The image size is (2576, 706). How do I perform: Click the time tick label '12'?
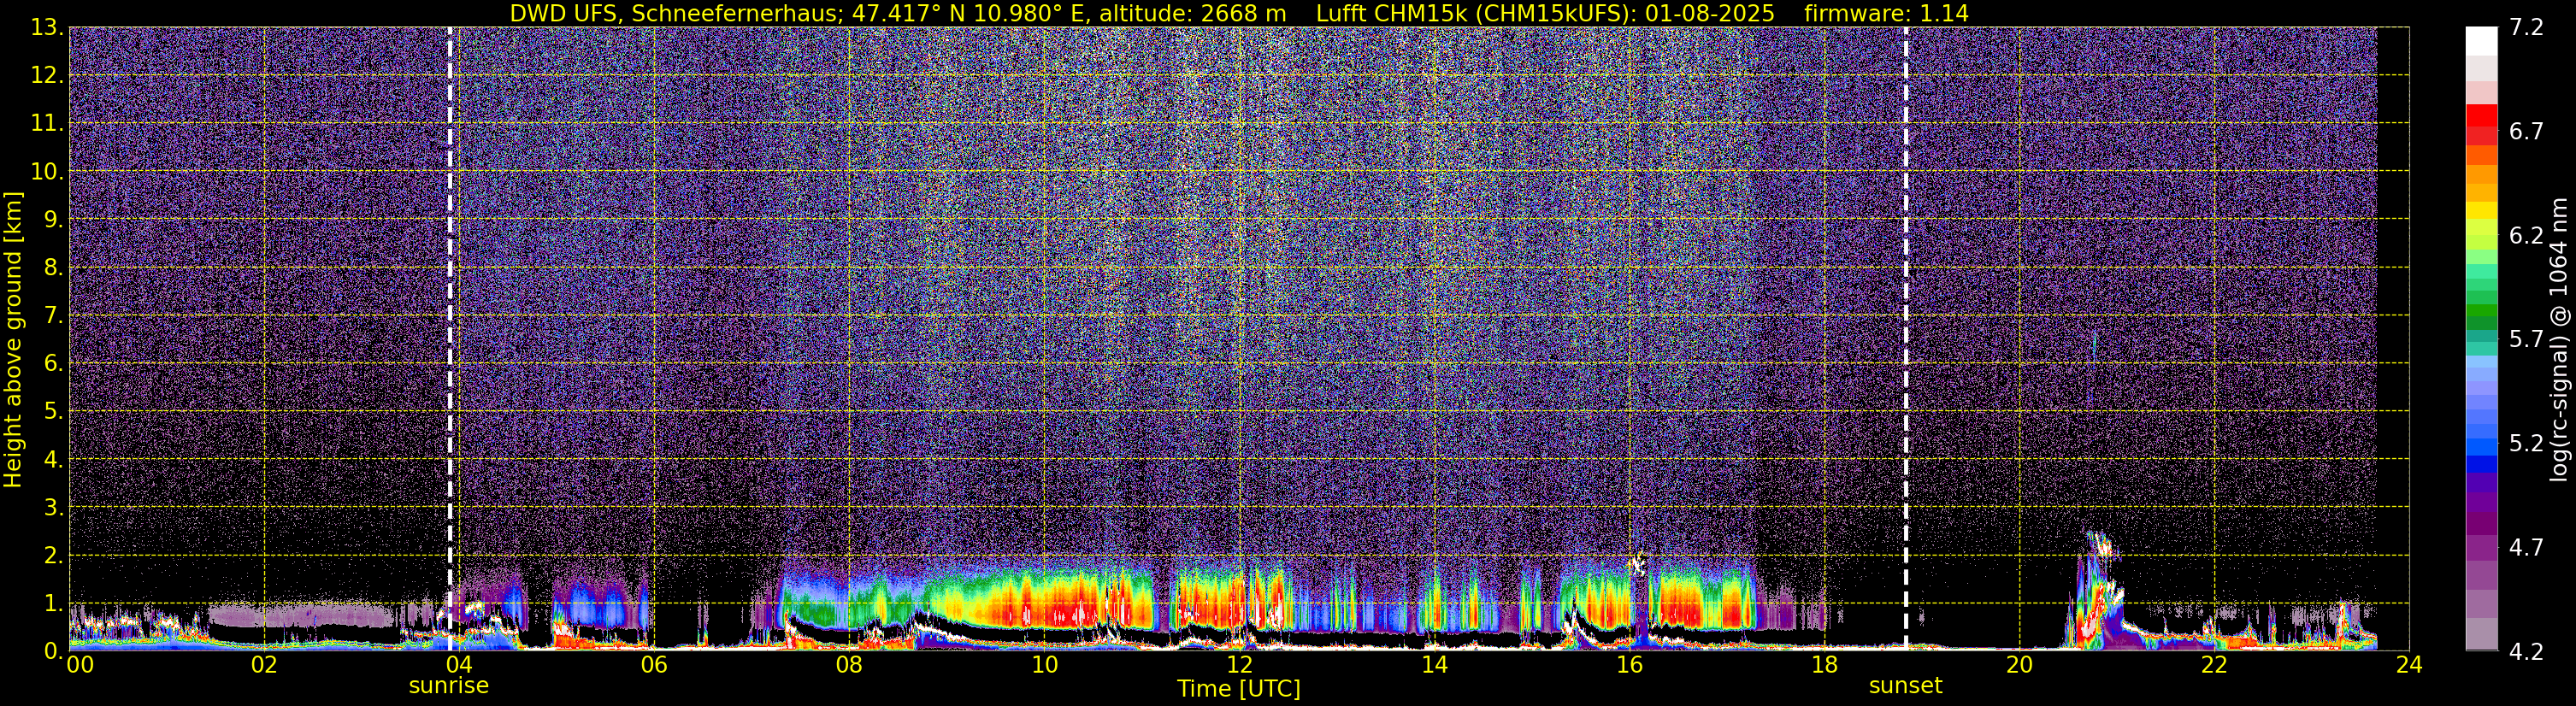click(1239, 665)
